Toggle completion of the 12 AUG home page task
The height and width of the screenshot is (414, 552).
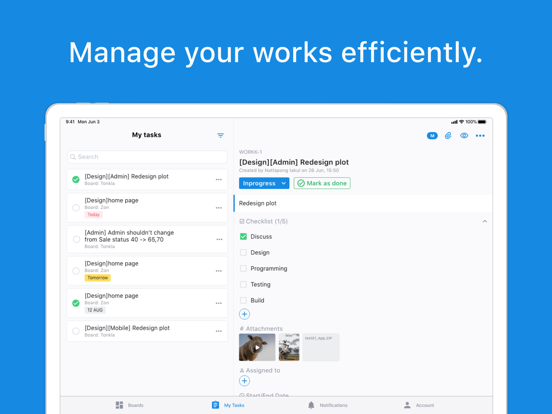76,303
